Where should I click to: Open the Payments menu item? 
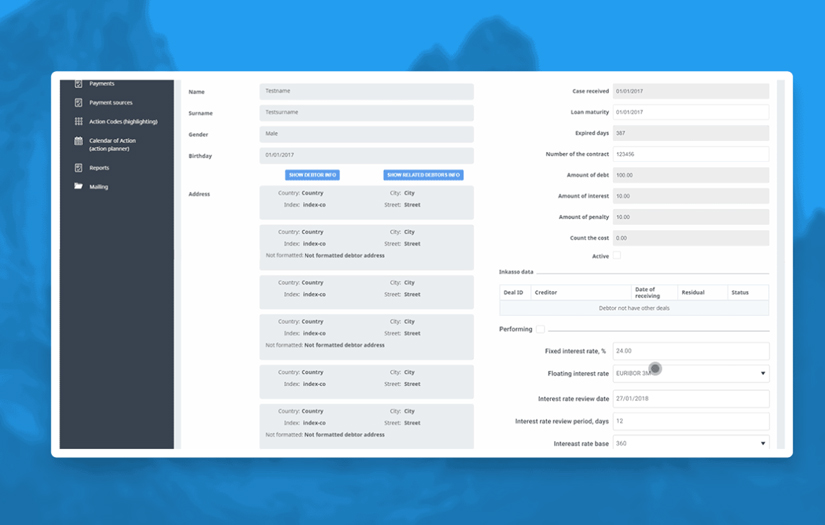102,84
